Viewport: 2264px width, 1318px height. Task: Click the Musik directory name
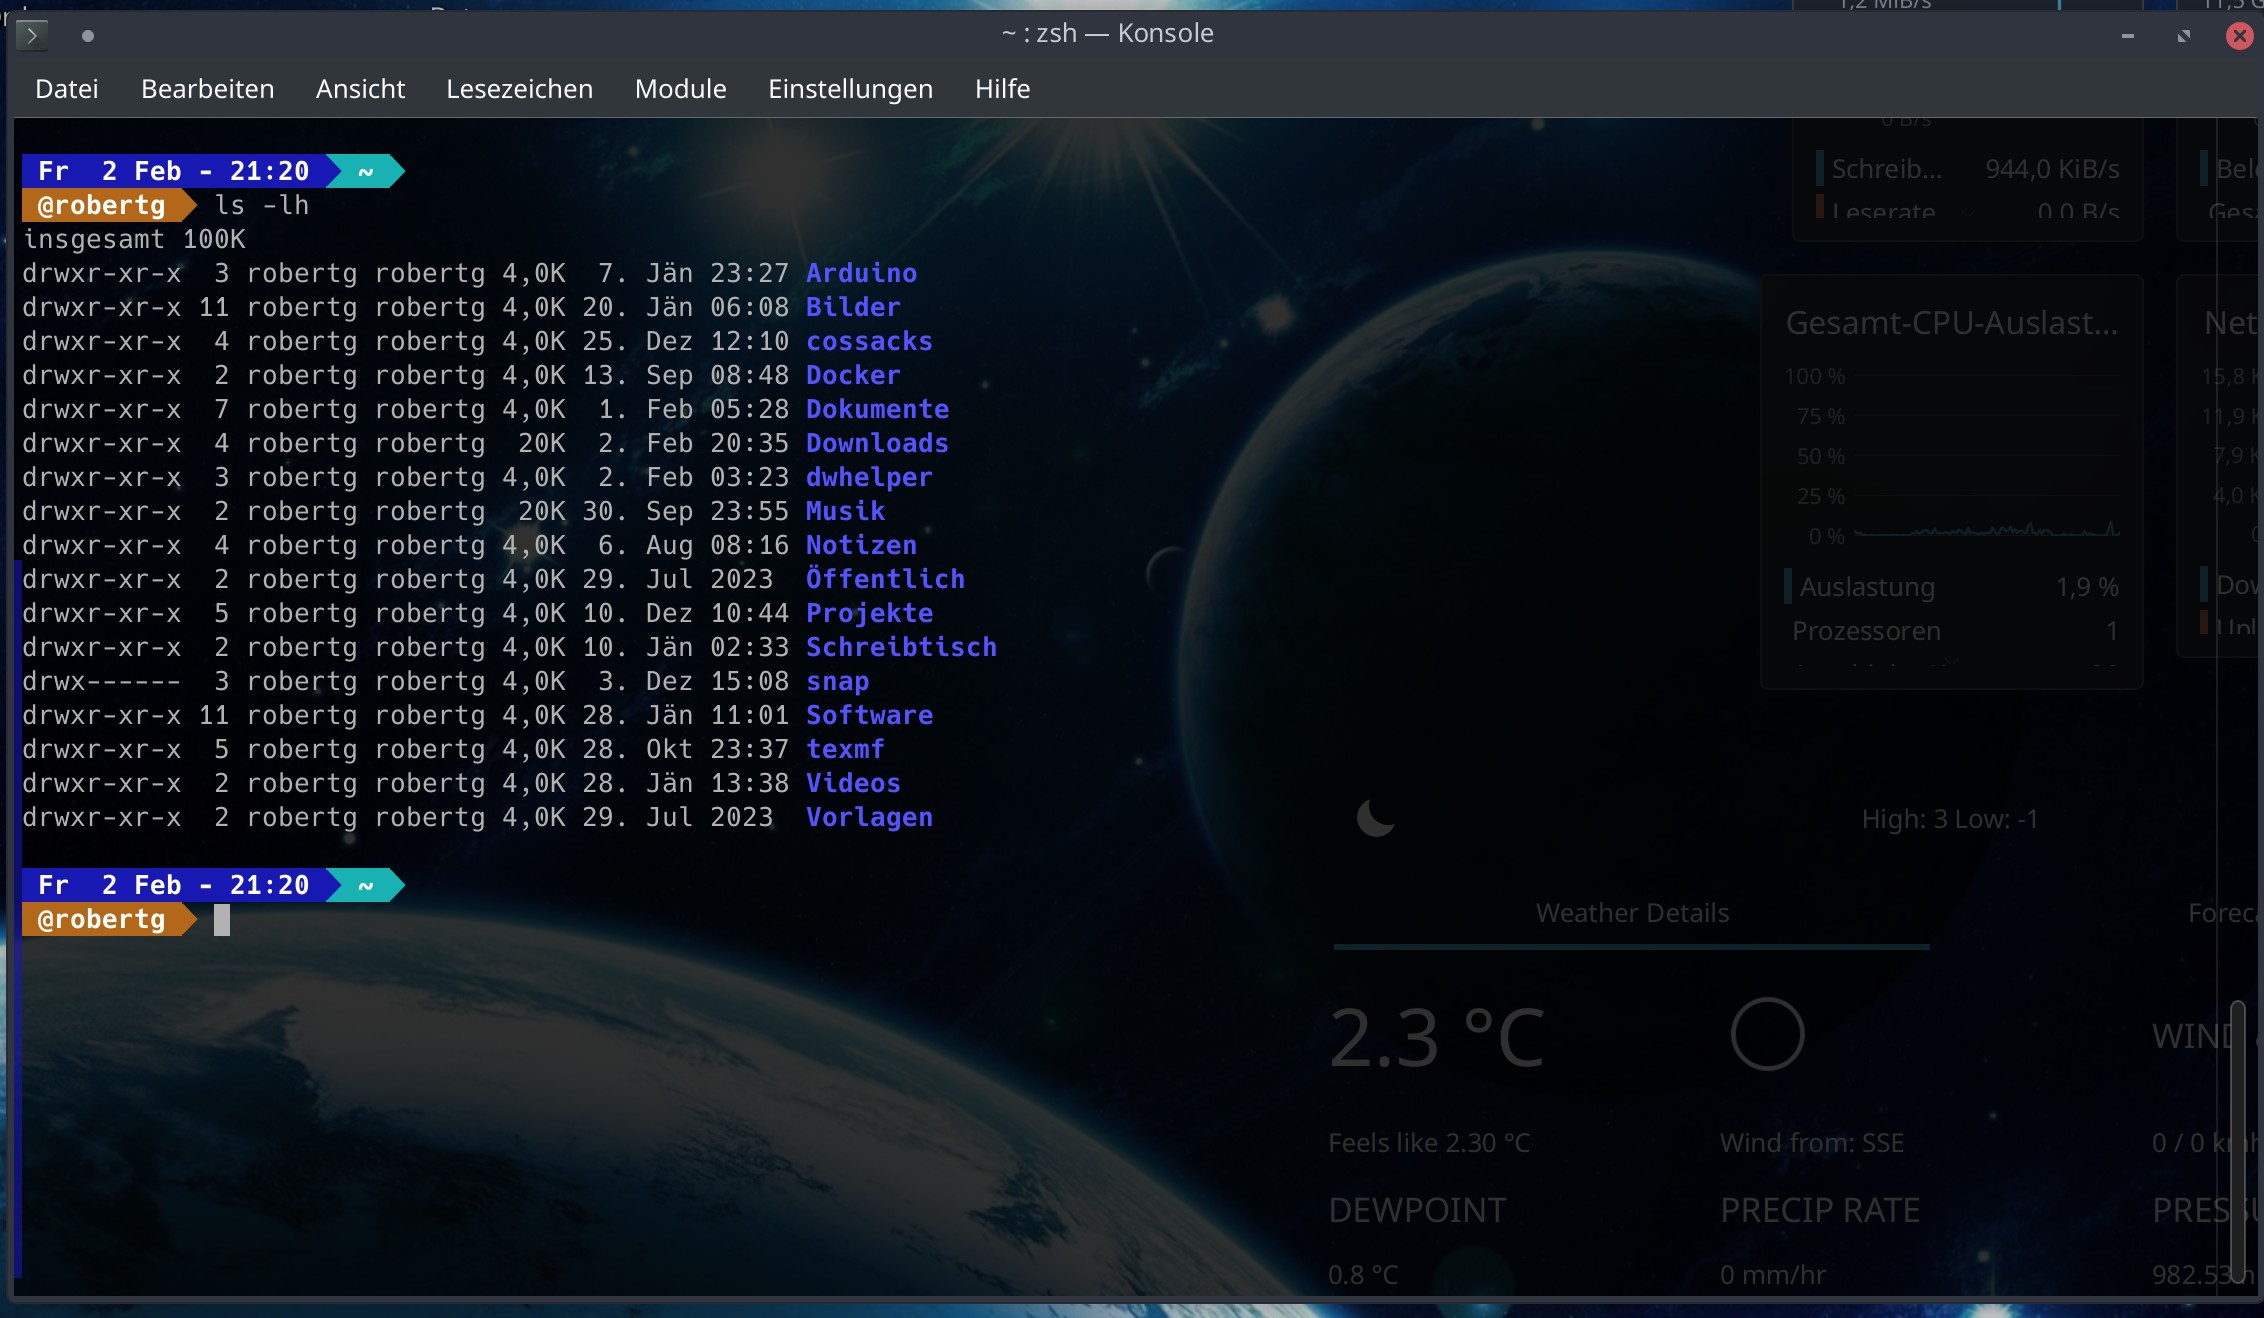point(845,511)
